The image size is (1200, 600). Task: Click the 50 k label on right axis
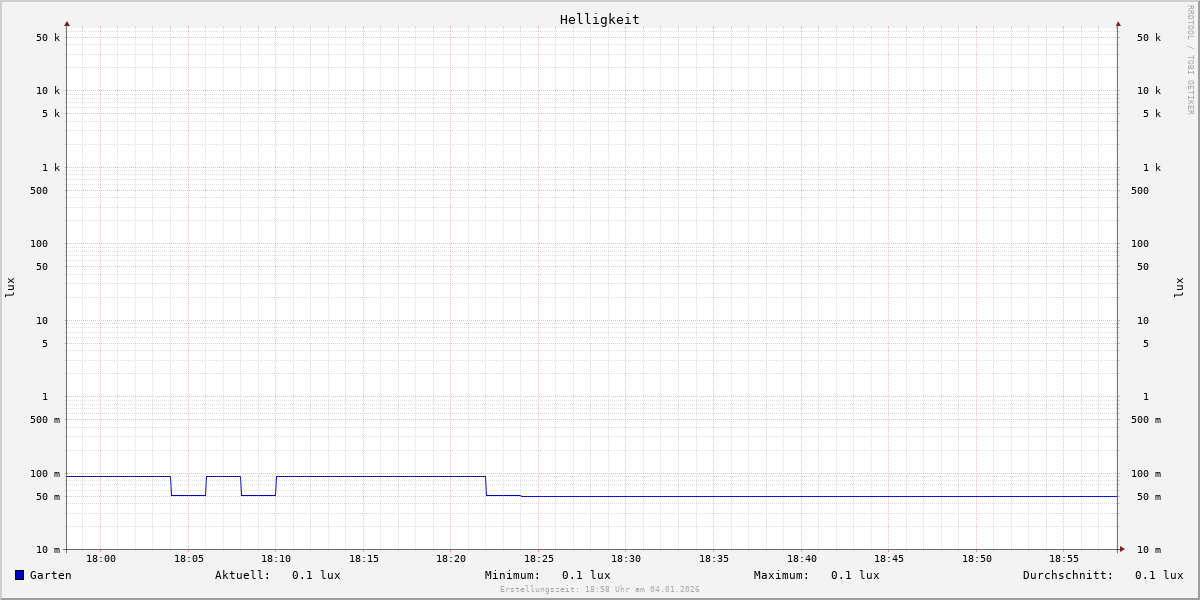(1149, 38)
